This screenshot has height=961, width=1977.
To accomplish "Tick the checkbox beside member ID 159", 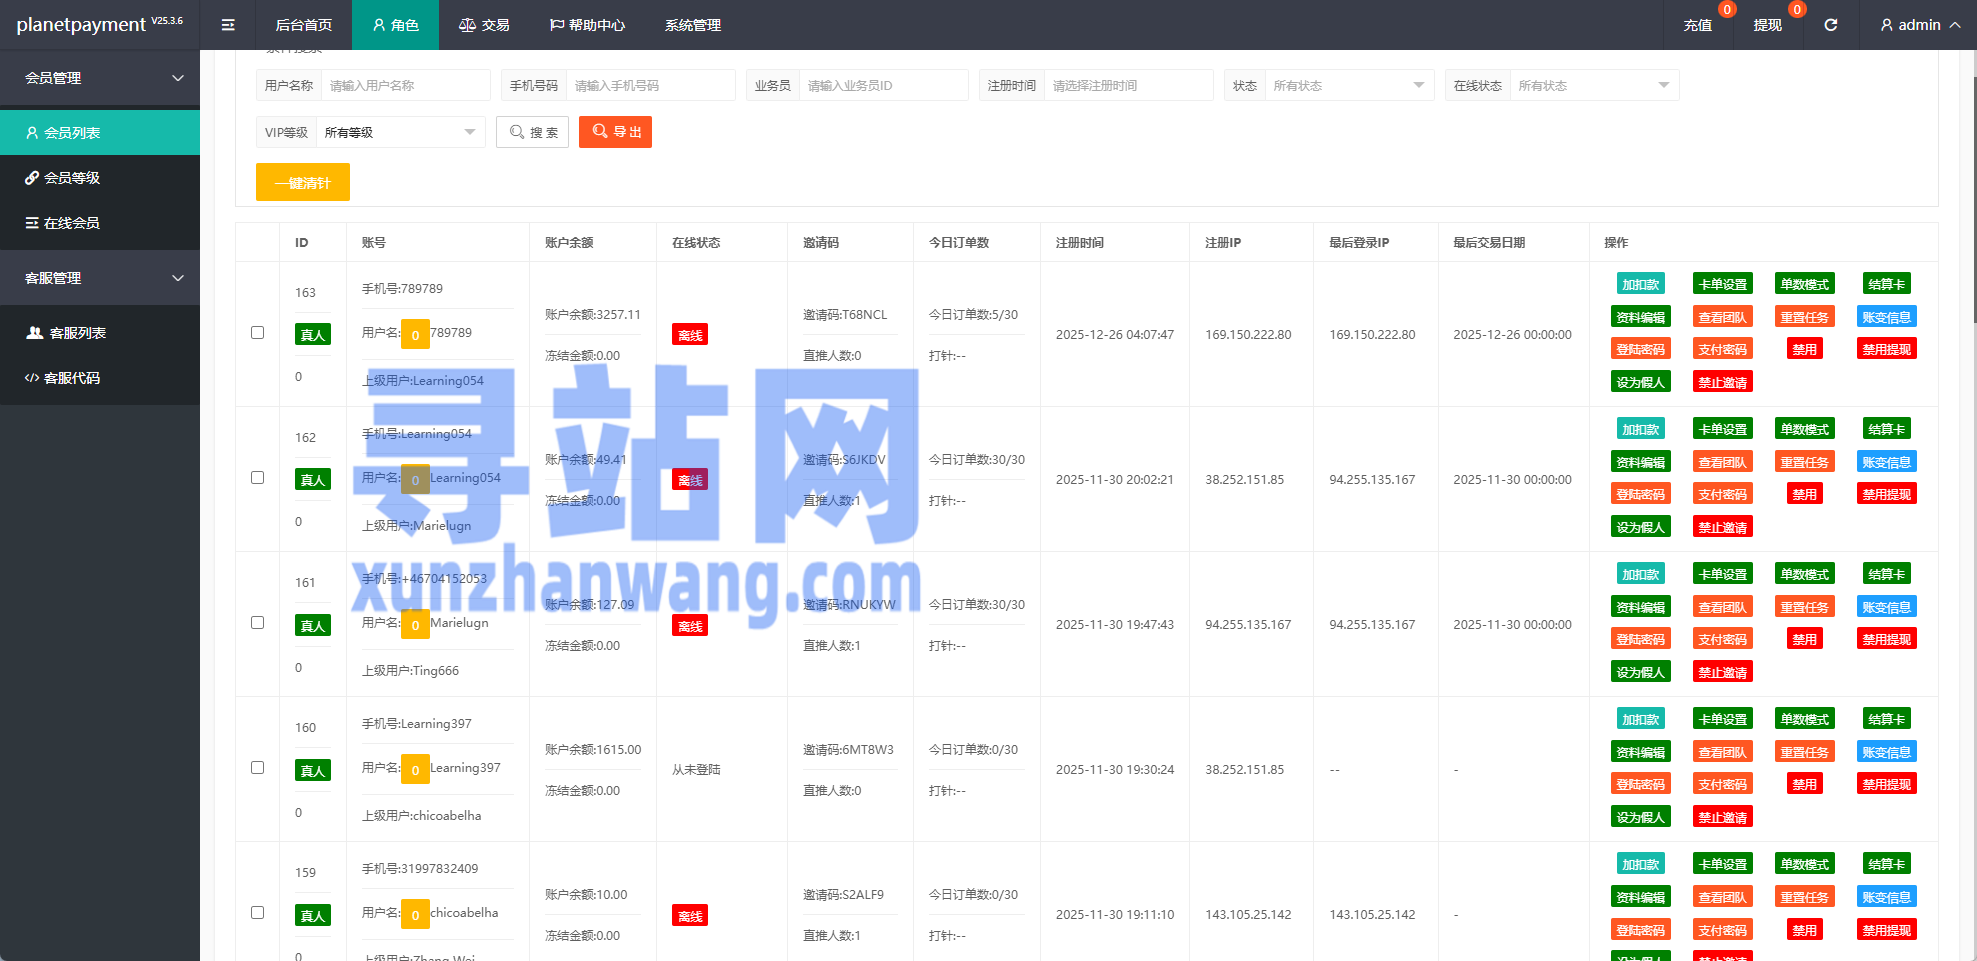I will [257, 912].
